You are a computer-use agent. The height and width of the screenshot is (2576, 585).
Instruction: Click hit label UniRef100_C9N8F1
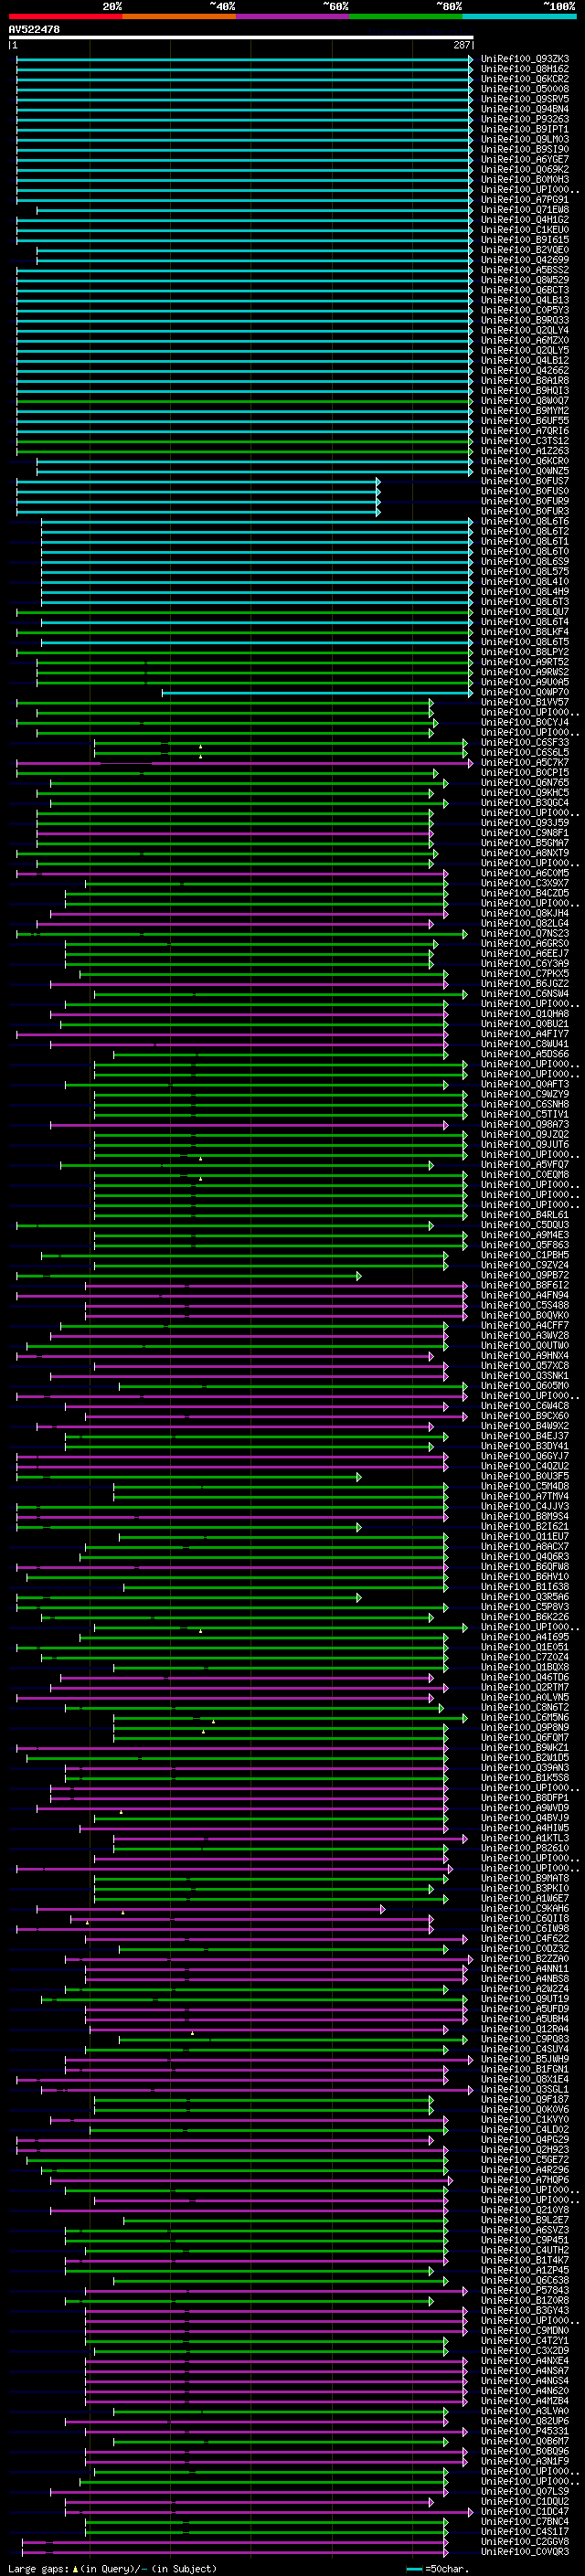(525, 833)
